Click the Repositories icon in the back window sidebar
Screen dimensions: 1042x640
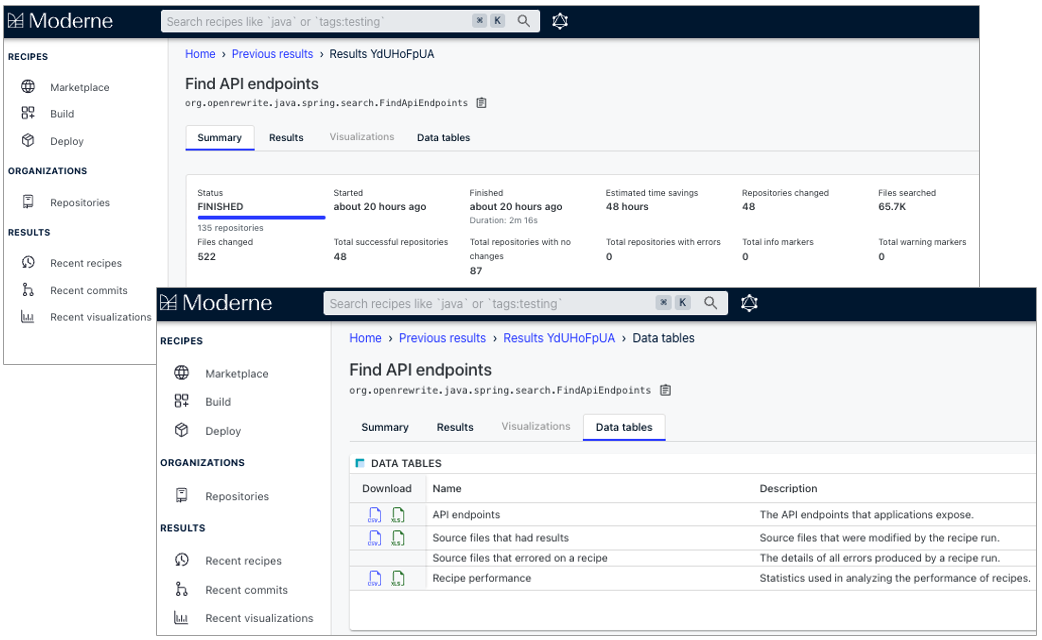pos(28,202)
